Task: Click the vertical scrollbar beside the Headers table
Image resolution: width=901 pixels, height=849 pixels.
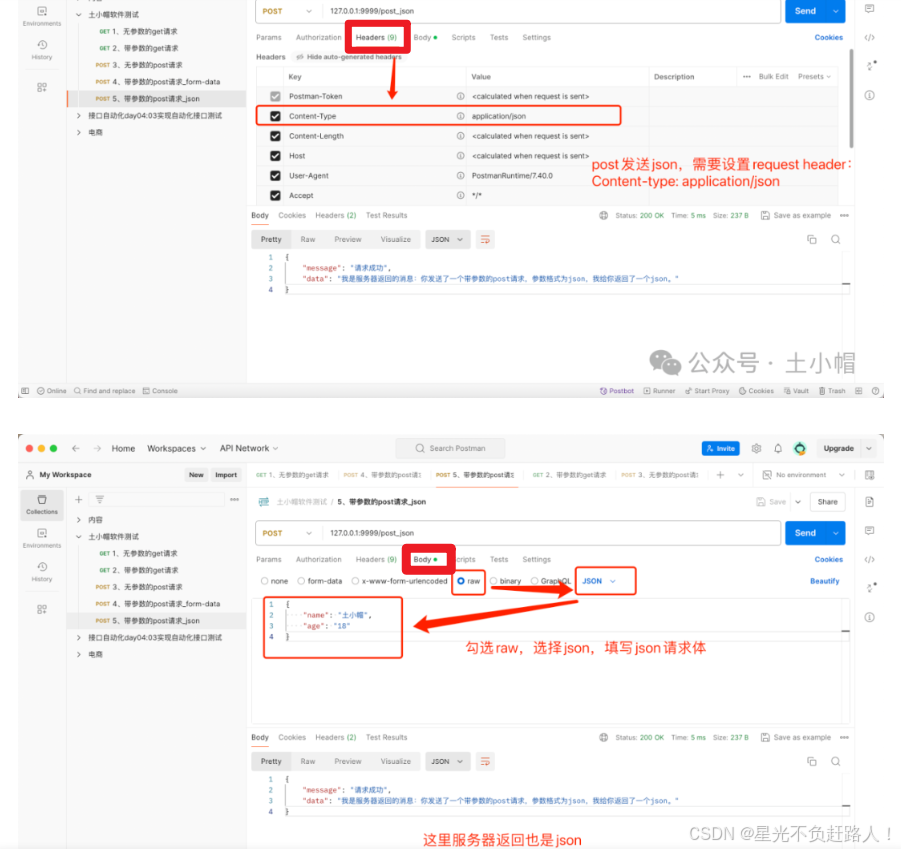Action: pos(851,98)
